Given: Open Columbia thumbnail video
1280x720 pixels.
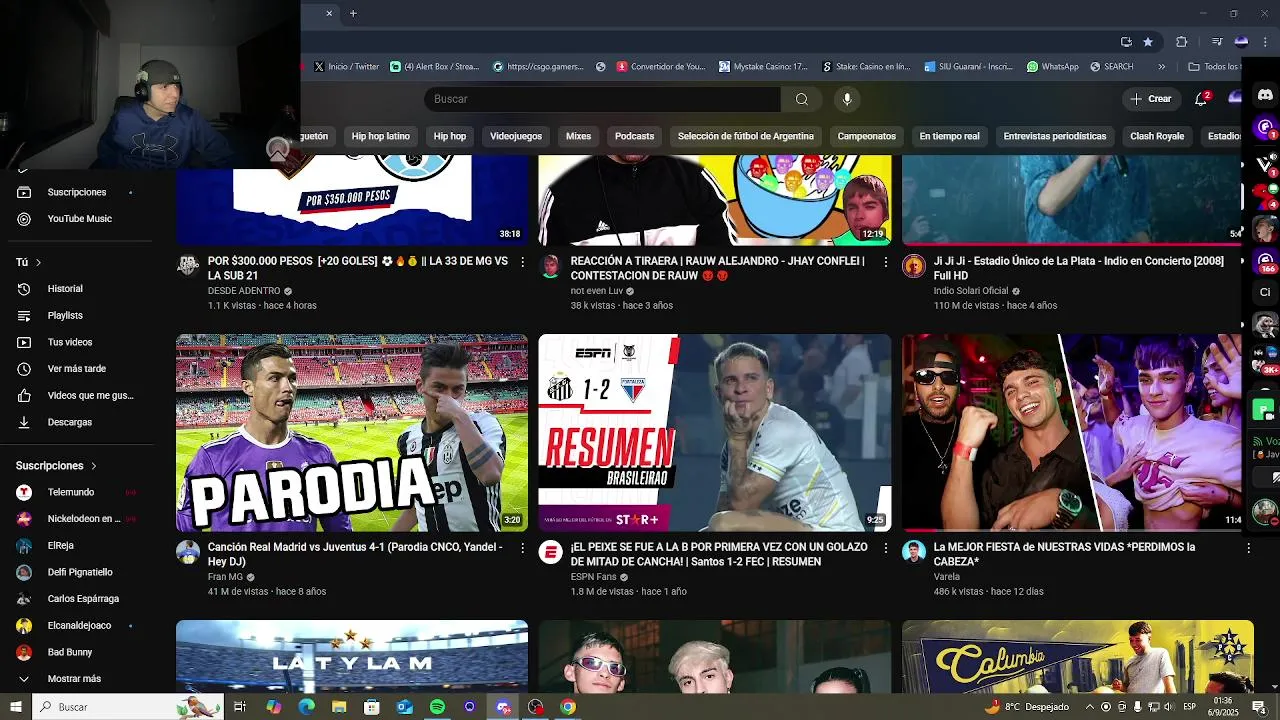Looking at the screenshot, I should 1077,656.
